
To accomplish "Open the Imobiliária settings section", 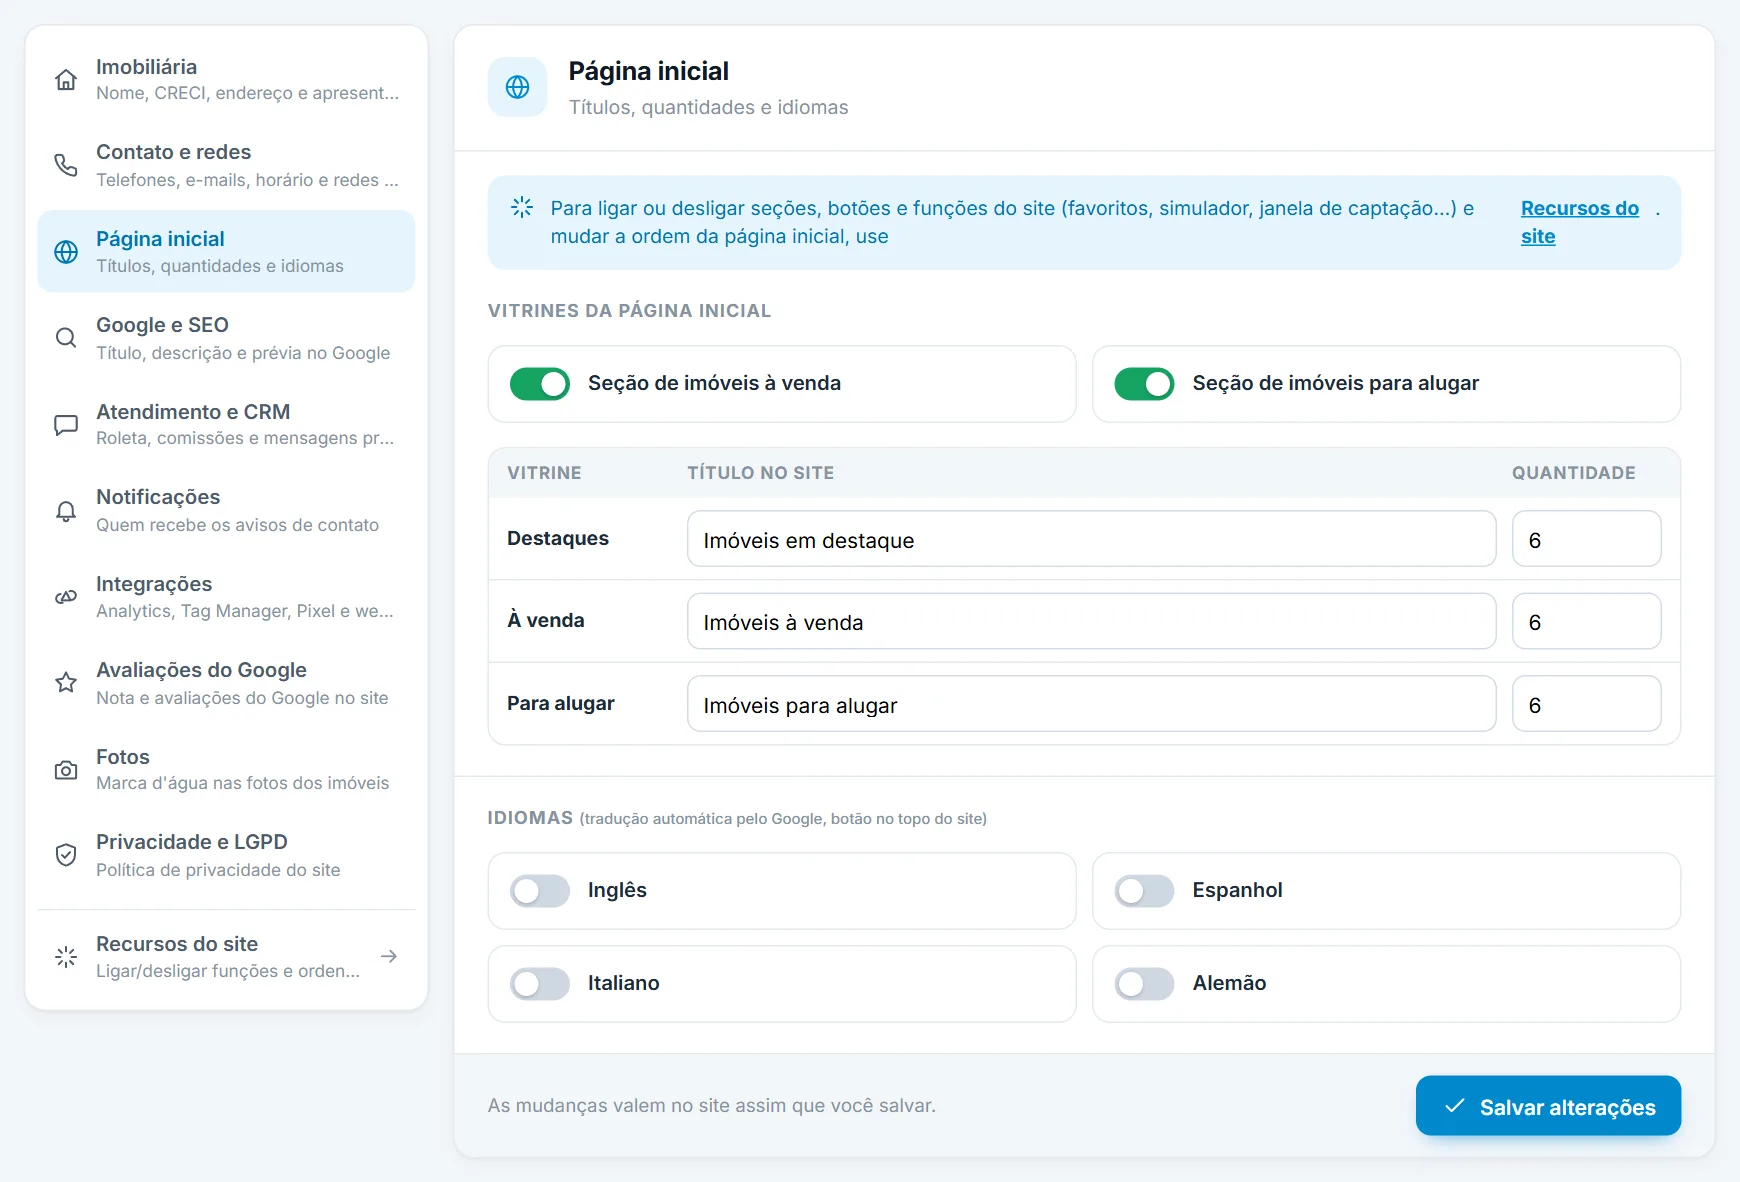I will pos(226,79).
